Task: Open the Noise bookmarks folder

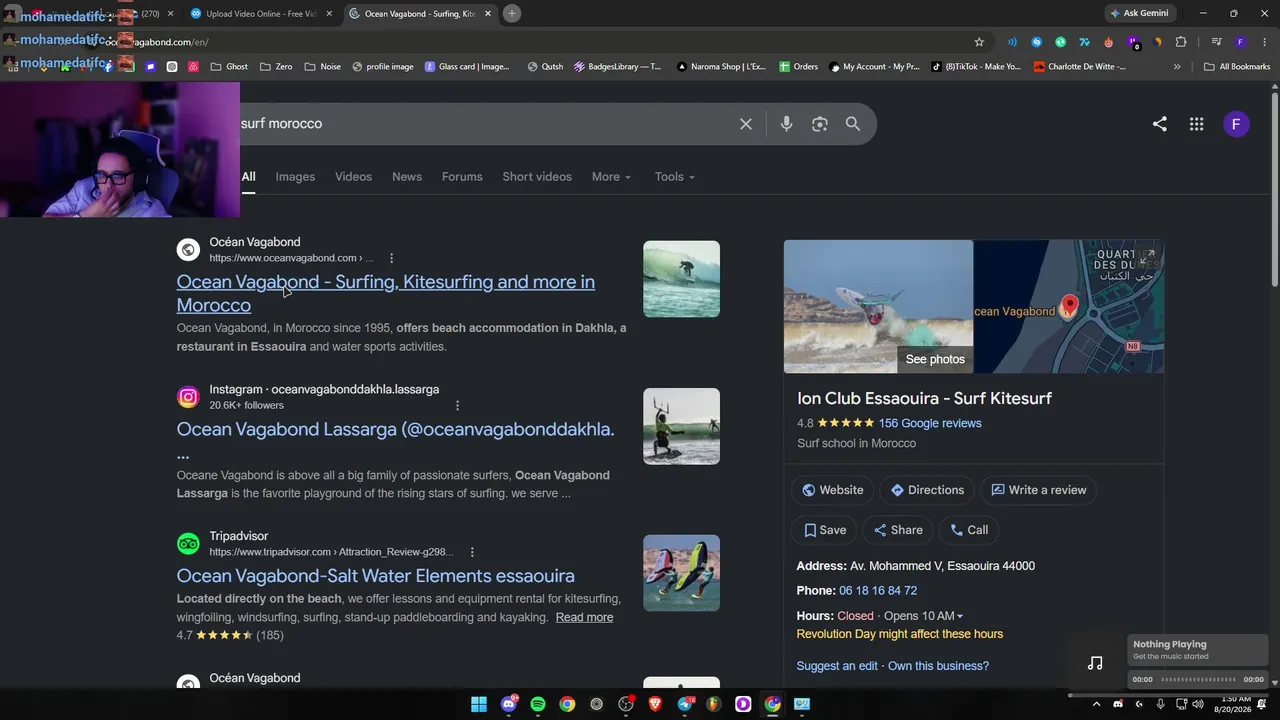Action: click(323, 67)
